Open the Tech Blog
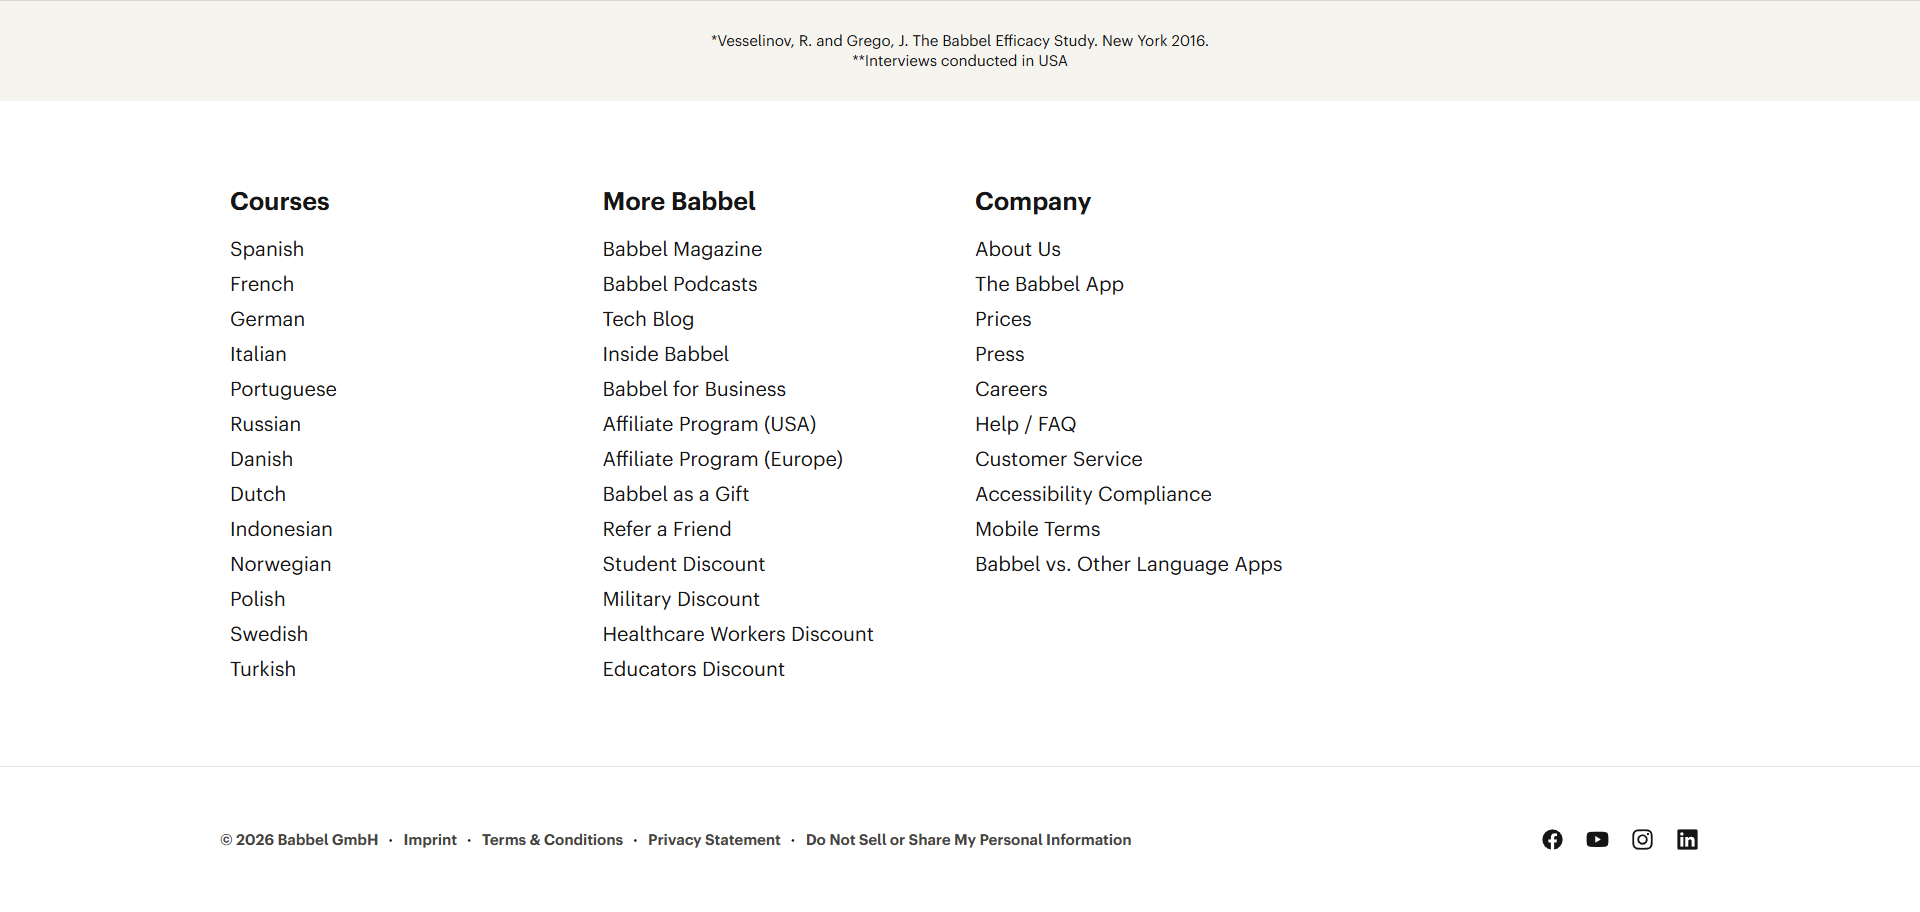The width and height of the screenshot is (1920, 912). point(648,319)
